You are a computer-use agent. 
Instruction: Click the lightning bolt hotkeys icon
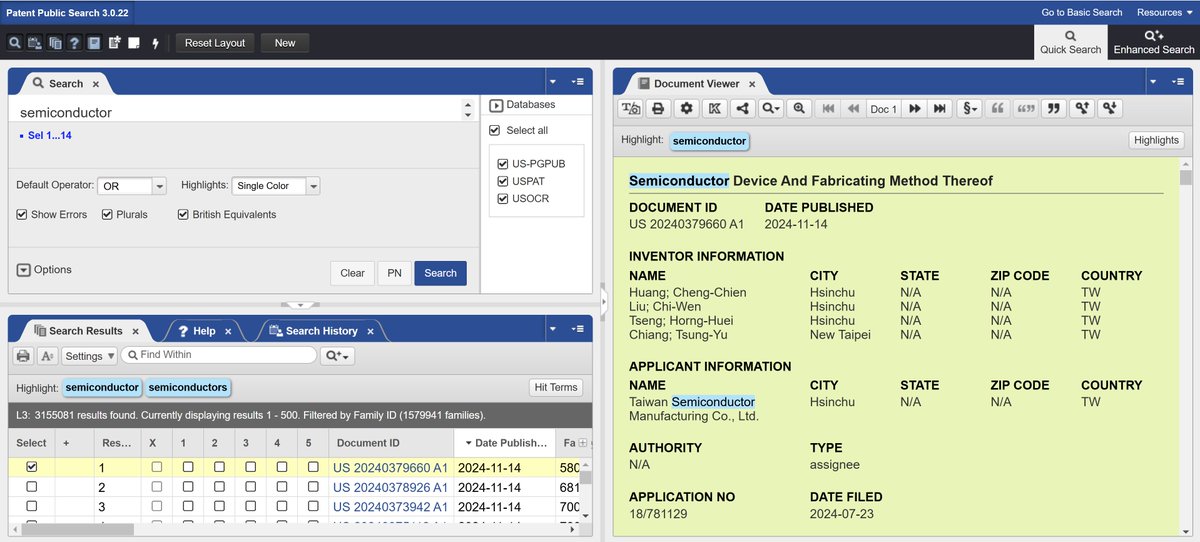(155, 43)
